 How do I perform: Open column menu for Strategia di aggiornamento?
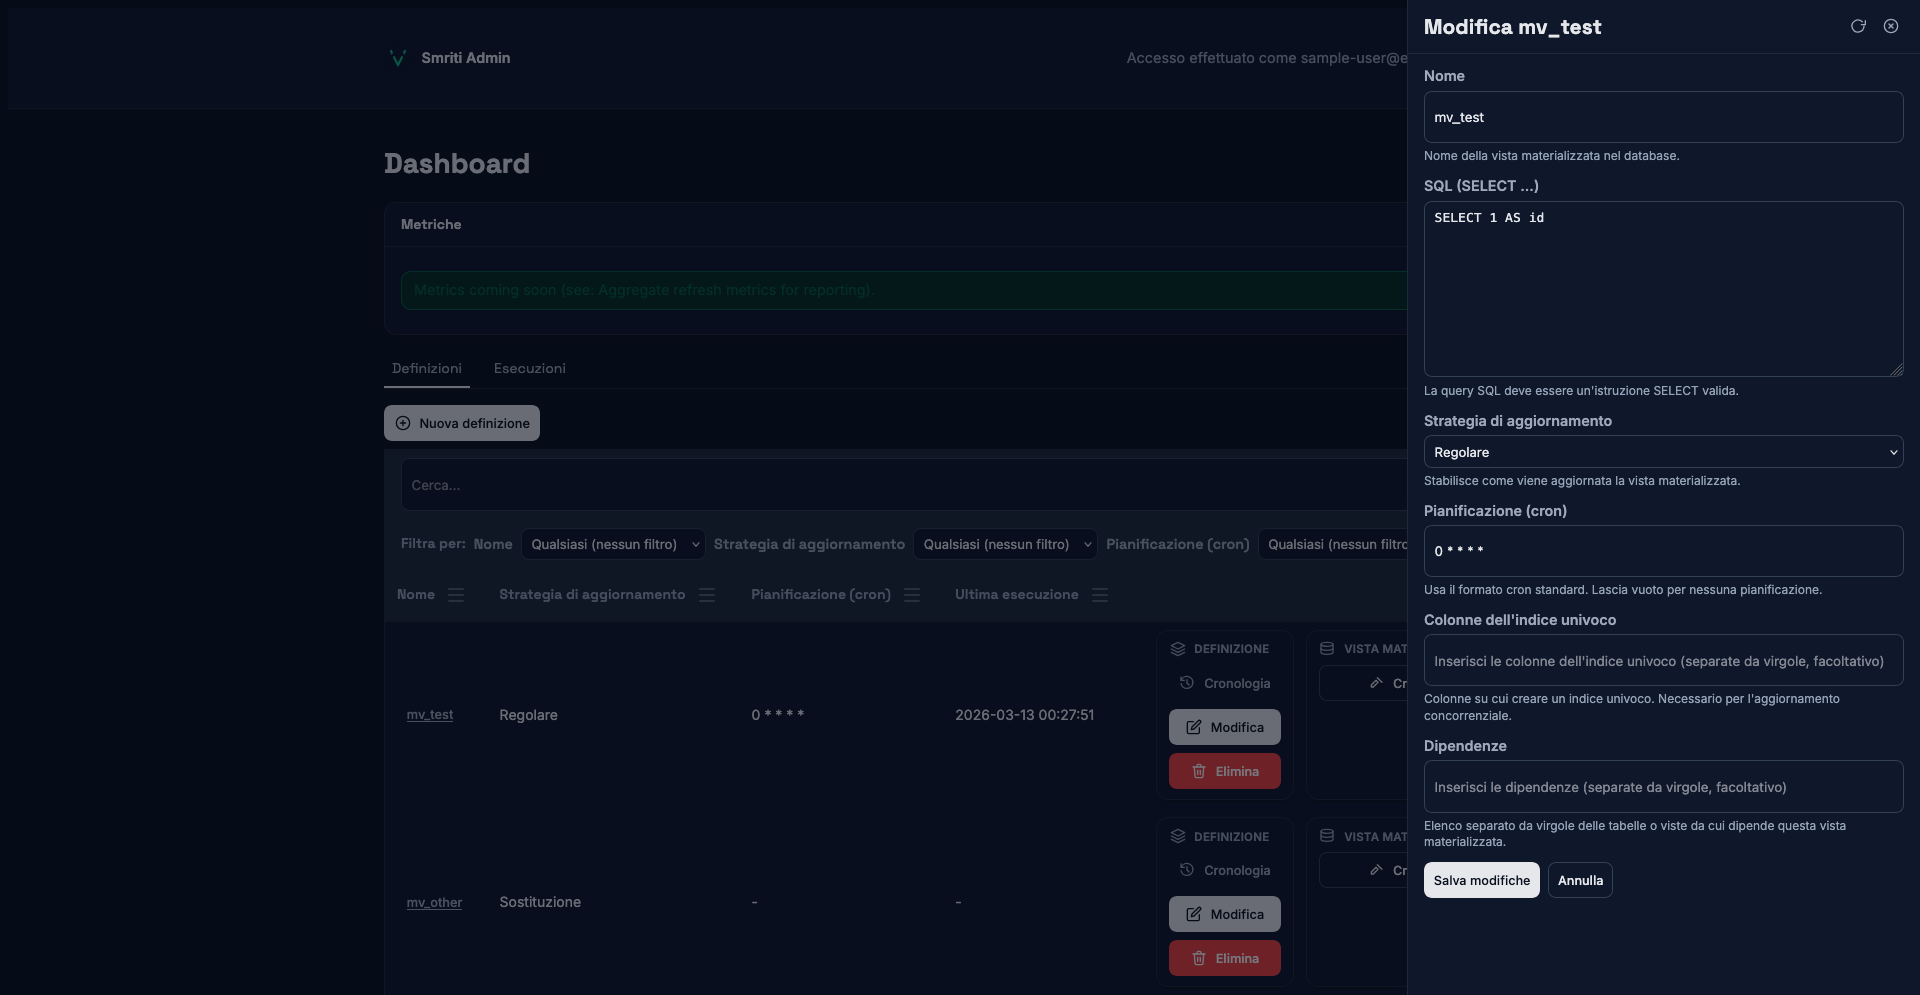coord(707,595)
